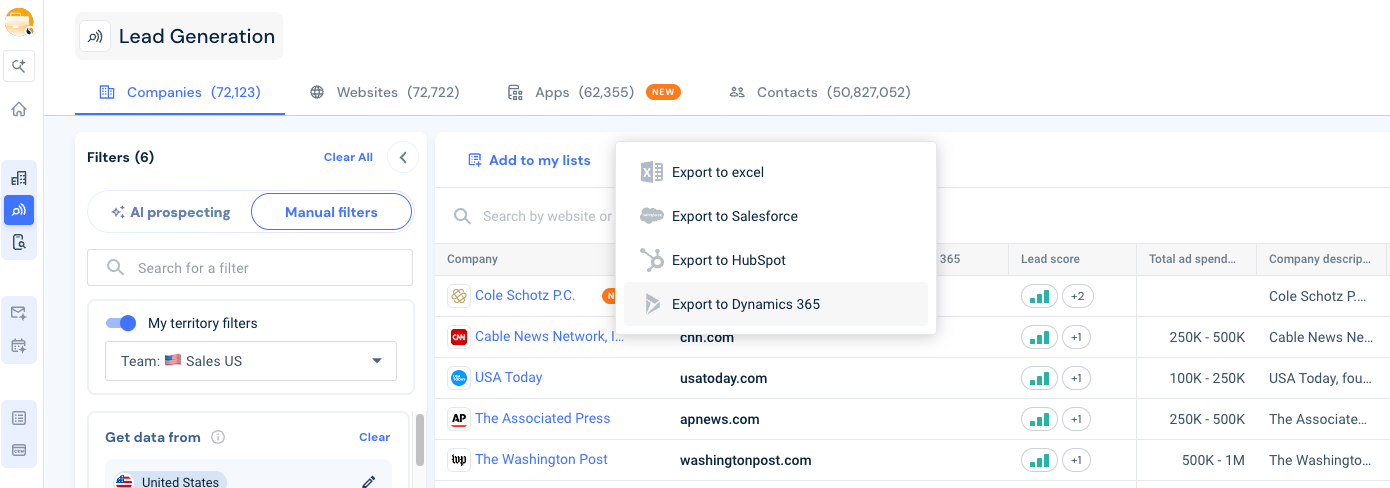Click +1 badge in Washington Post row
Image resolution: width=1390 pixels, height=488 pixels.
pos(1076,460)
